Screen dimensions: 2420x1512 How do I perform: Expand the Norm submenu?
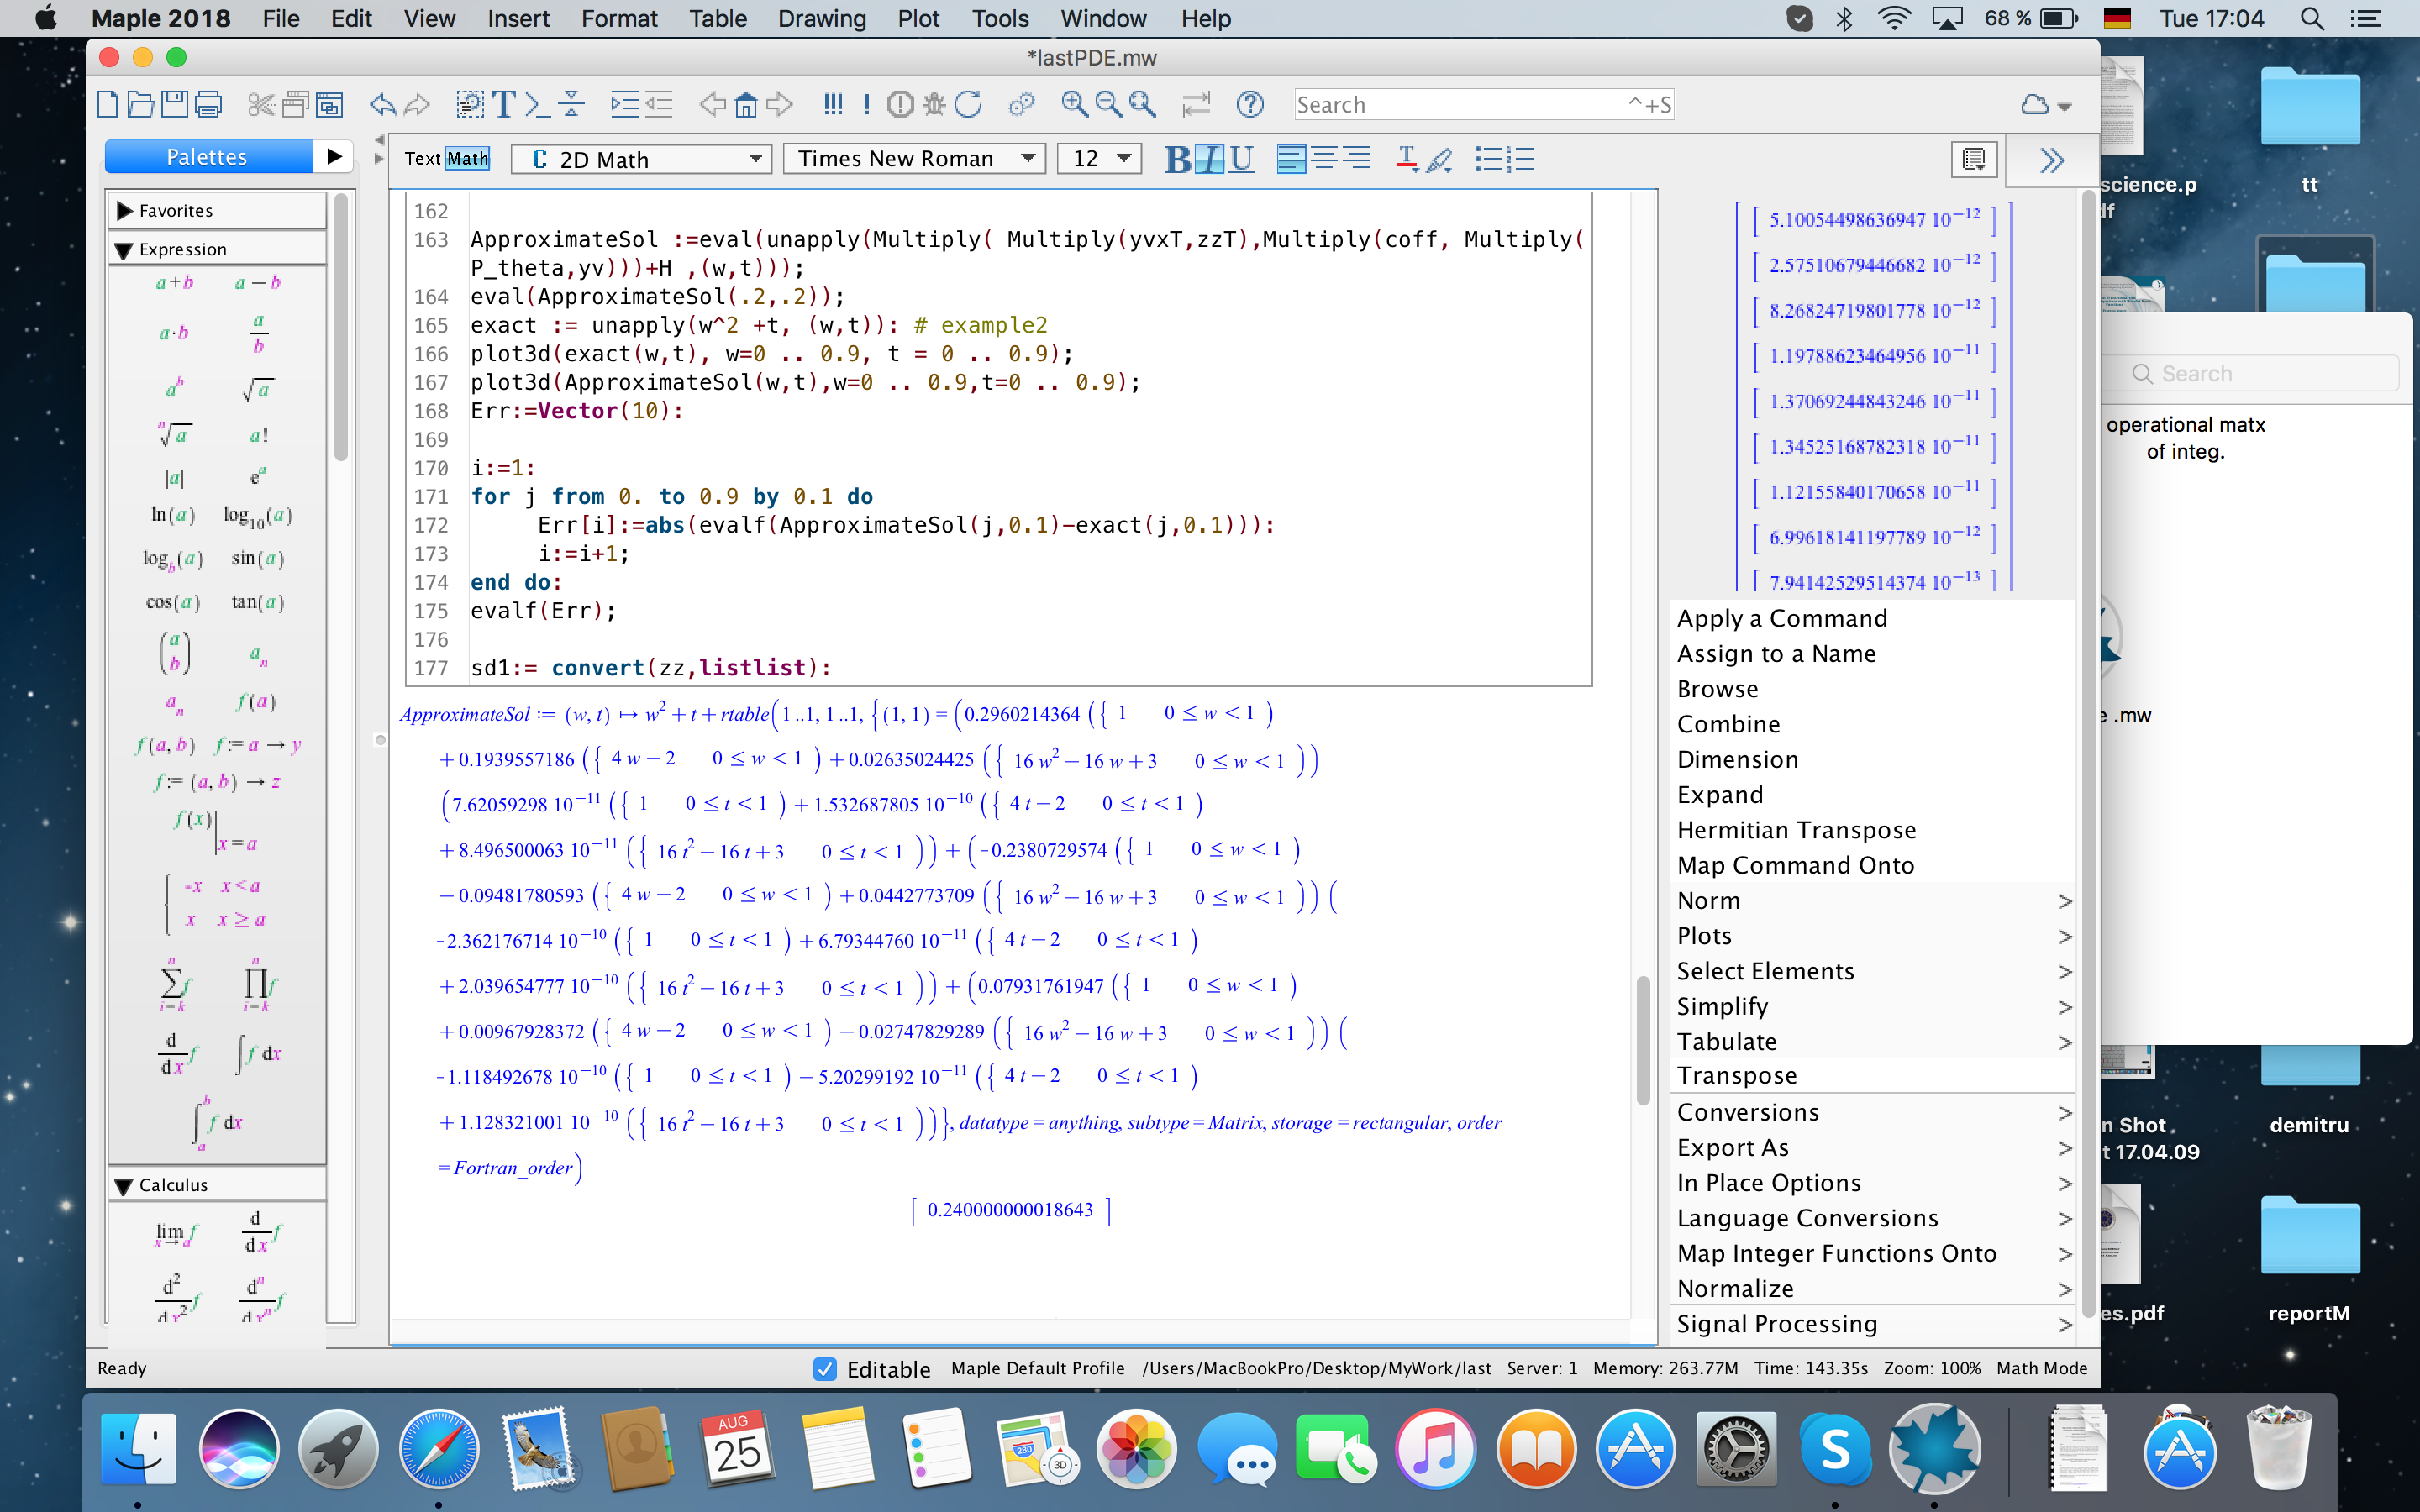coord(1872,901)
